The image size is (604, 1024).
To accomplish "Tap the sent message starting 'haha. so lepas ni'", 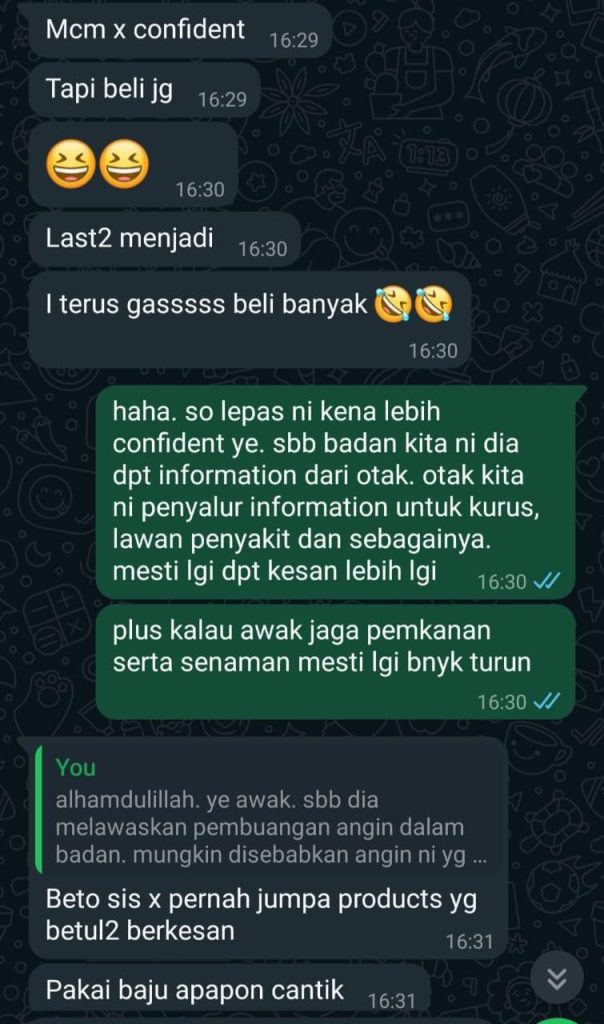I will pos(336,492).
